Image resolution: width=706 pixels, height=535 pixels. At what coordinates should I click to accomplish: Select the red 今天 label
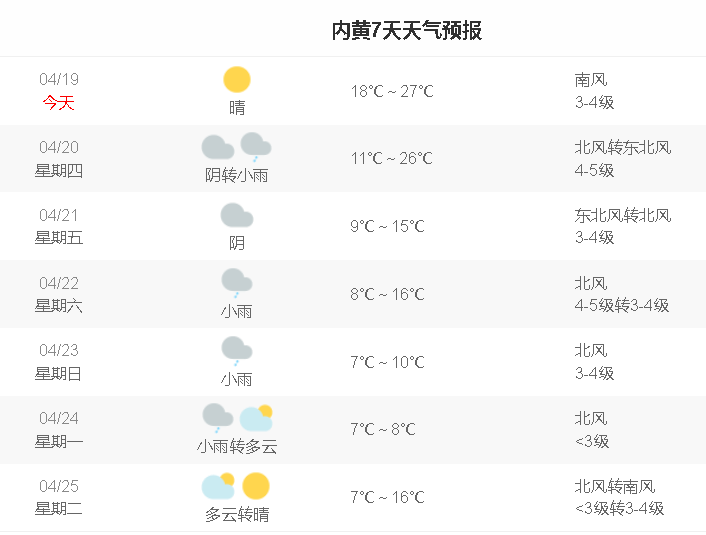pyautogui.click(x=59, y=102)
